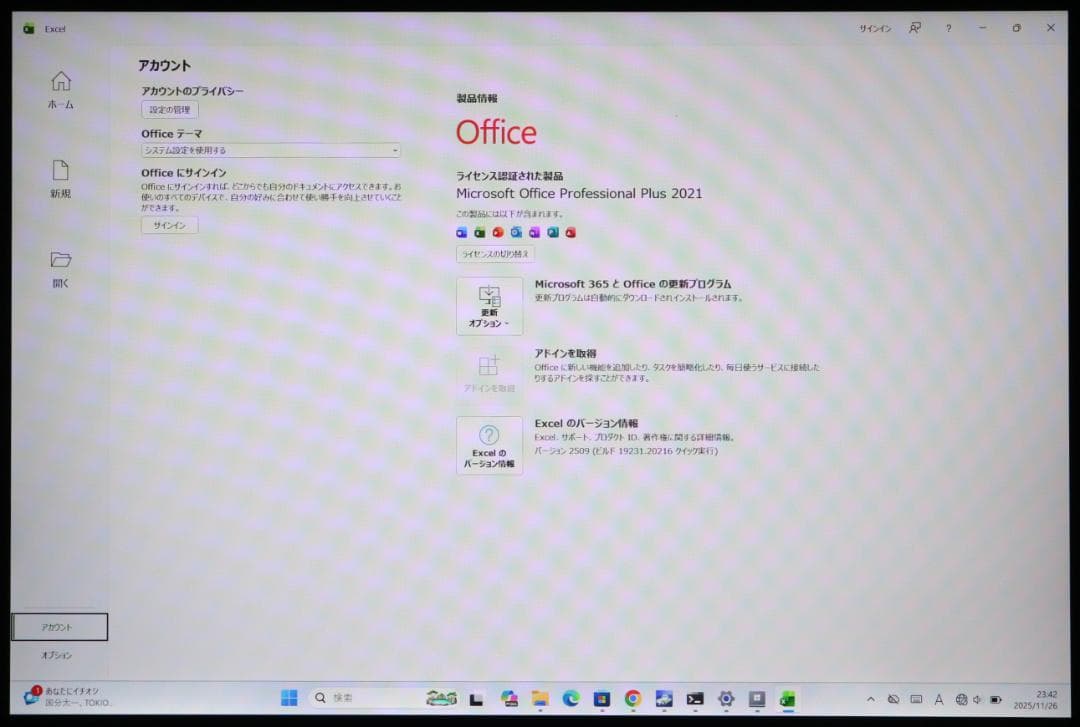Expand the Office テーマ dropdown
The width and height of the screenshot is (1080, 727).
point(271,150)
